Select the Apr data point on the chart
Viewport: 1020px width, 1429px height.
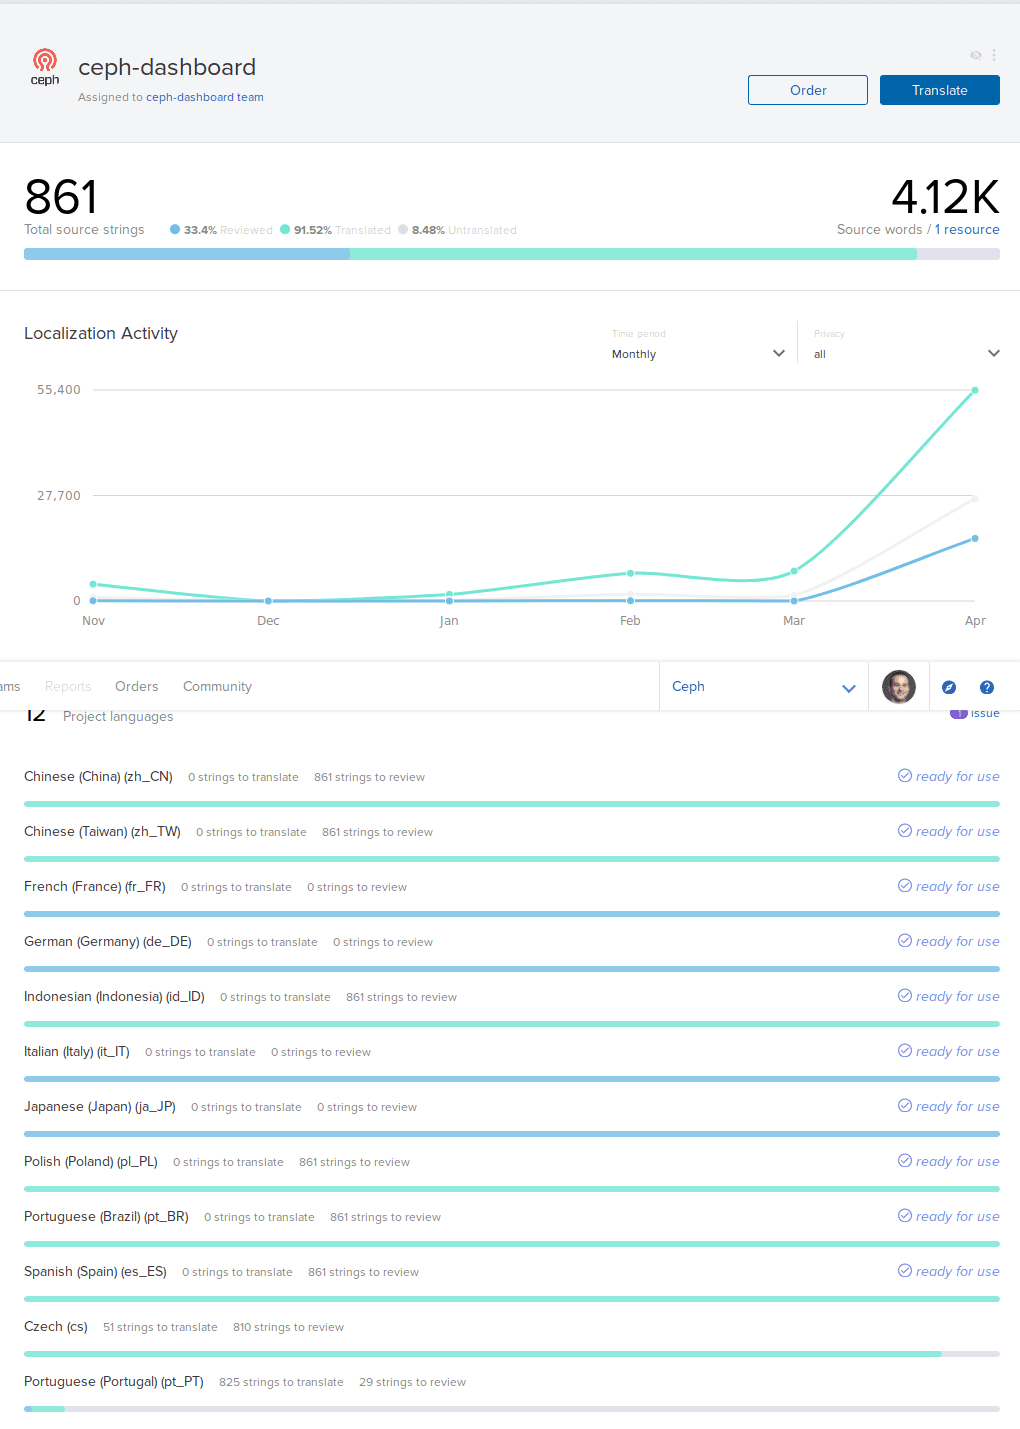click(x=974, y=390)
